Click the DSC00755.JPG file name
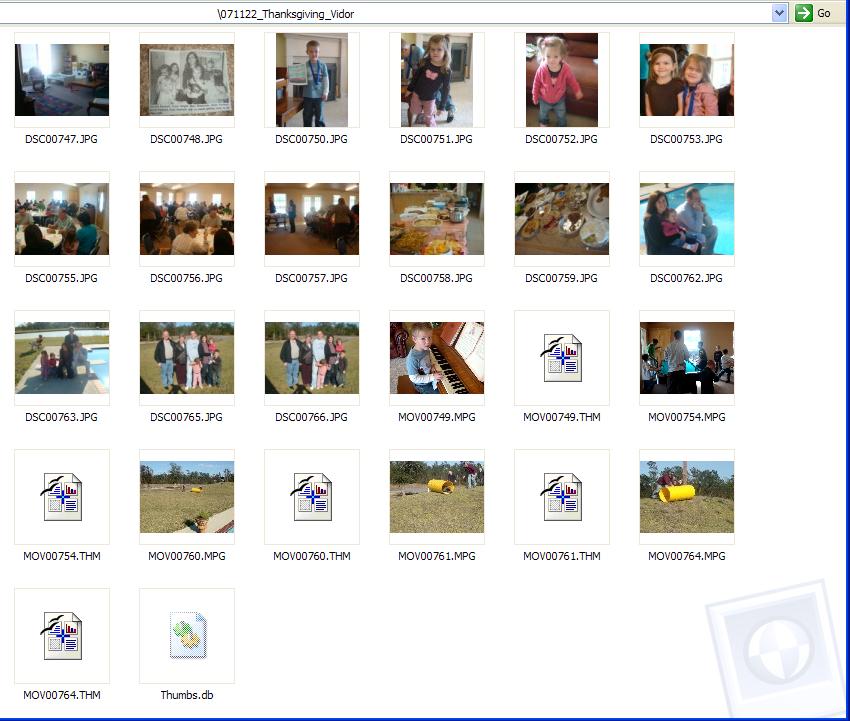The width and height of the screenshot is (850, 721). [61, 278]
